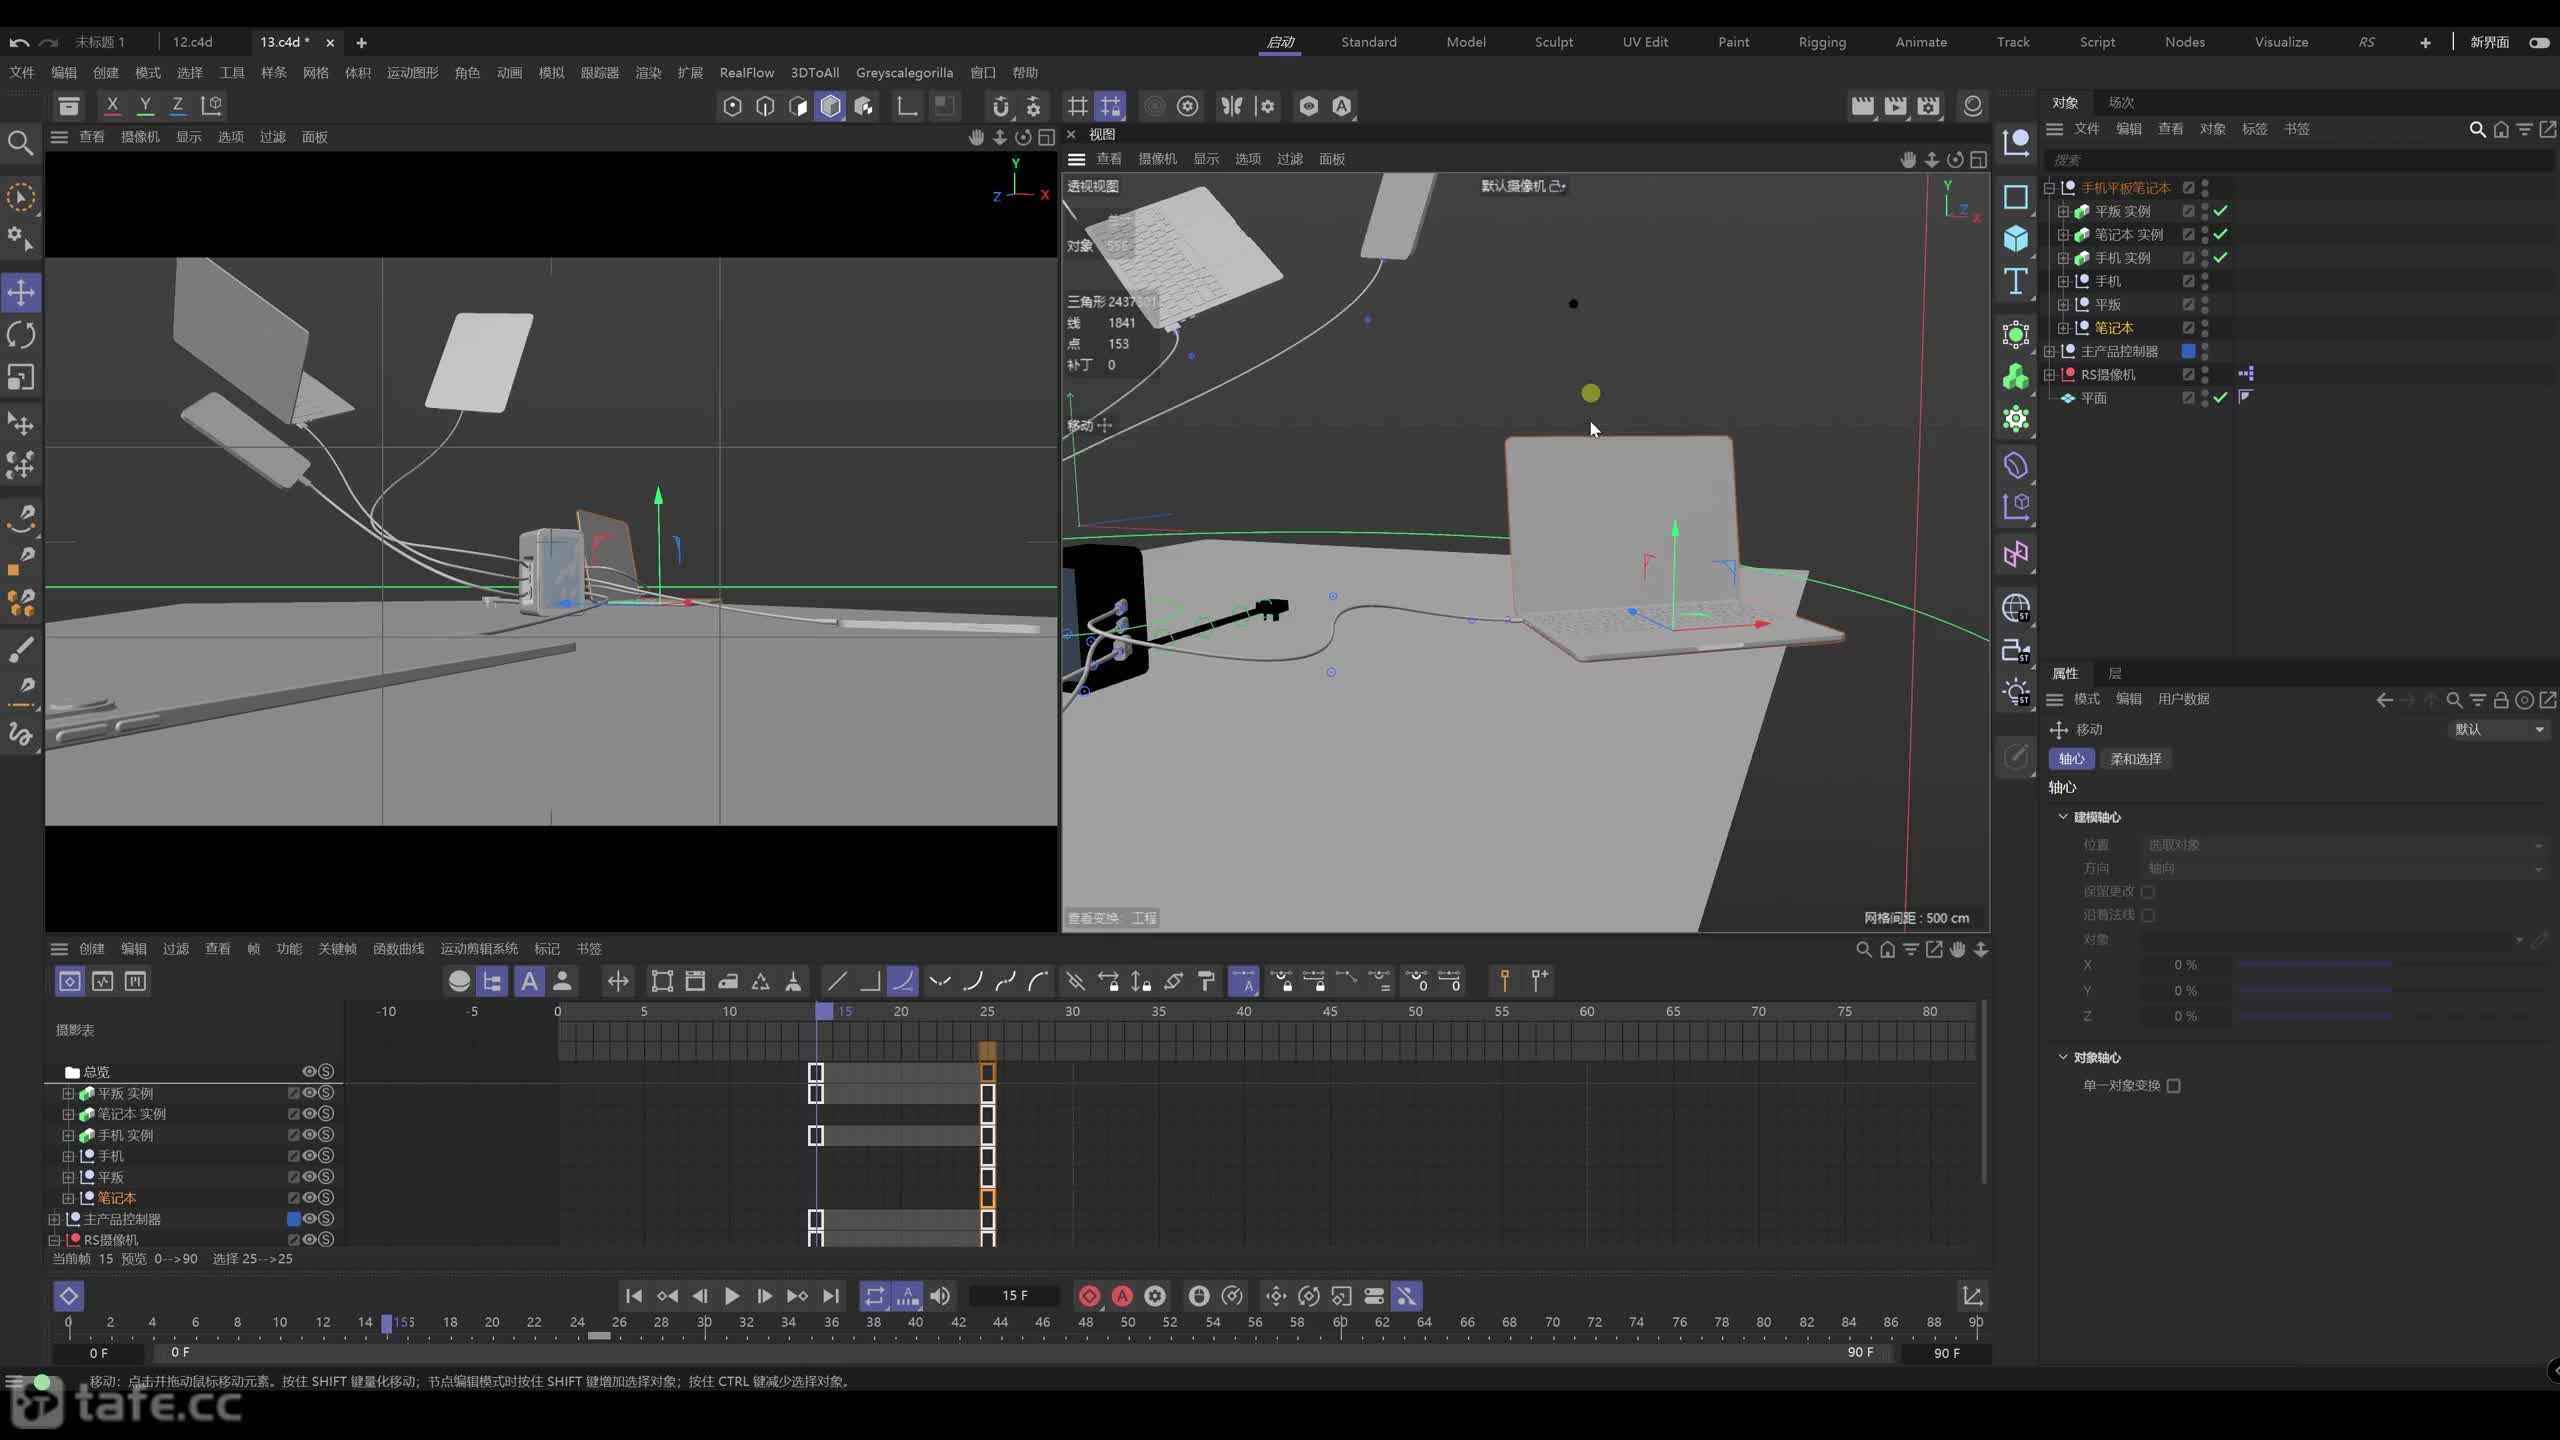Image resolution: width=2560 pixels, height=1440 pixels.
Task: Open the search magnifier in left toolbar
Action: tap(20, 142)
